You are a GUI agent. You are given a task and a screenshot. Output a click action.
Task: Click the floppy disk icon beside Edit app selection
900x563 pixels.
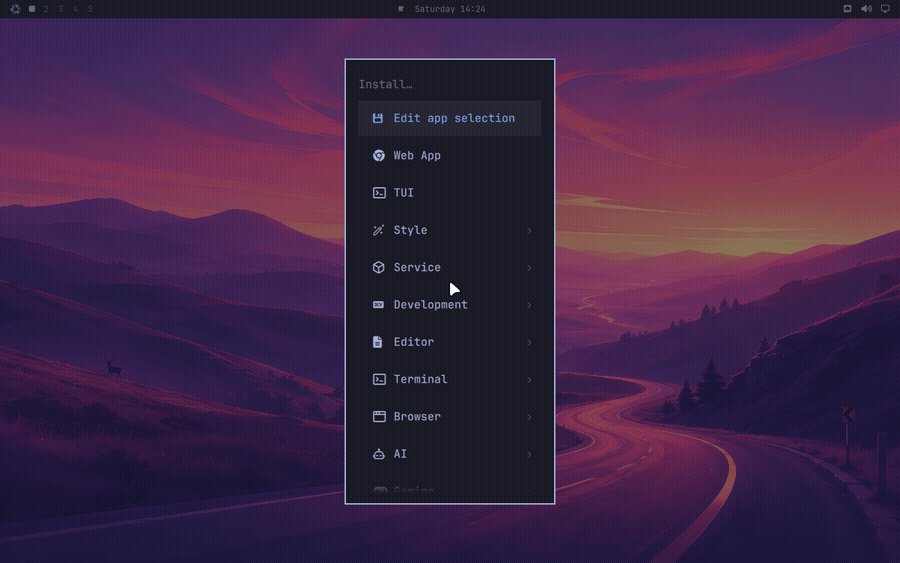[x=378, y=118]
